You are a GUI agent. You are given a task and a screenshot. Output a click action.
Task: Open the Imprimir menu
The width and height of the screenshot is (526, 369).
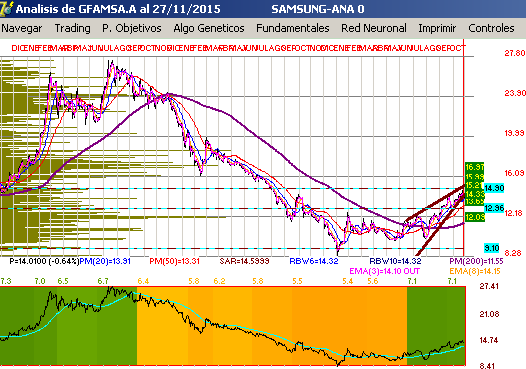[x=437, y=28]
